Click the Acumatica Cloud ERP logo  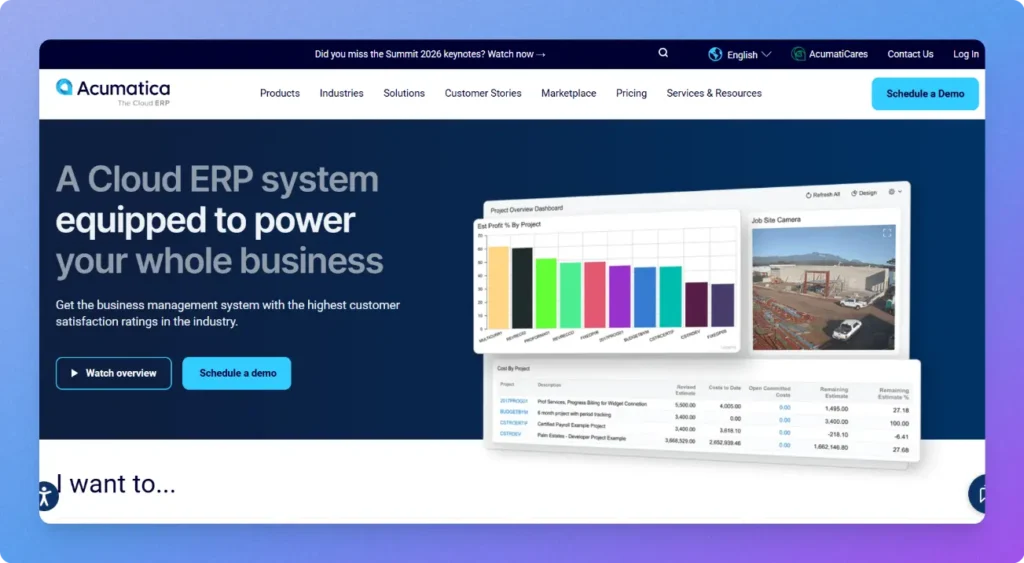pos(113,93)
